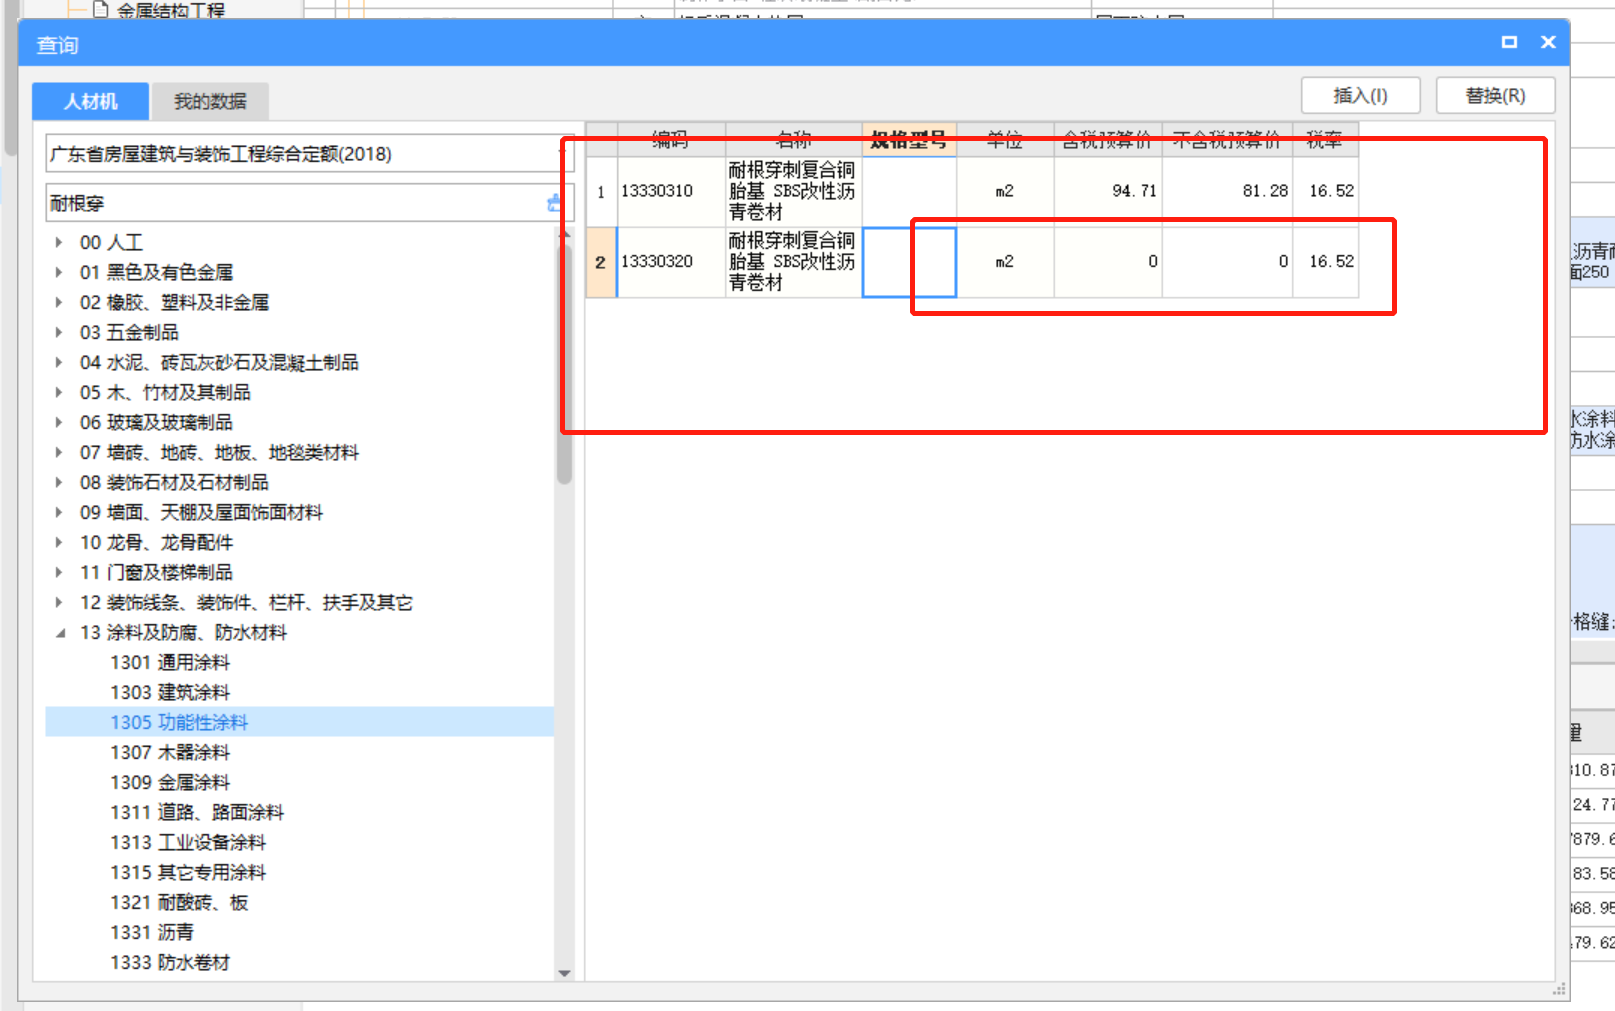The height and width of the screenshot is (1011, 1615).
Task: Click the empty 规格型号 cell in row 2
Action: click(x=909, y=262)
